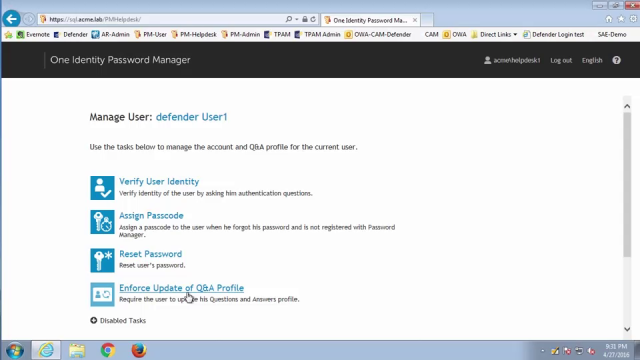The image size is (640, 360).
Task: Click the refresh icon in address bar
Action: tap(313, 19)
